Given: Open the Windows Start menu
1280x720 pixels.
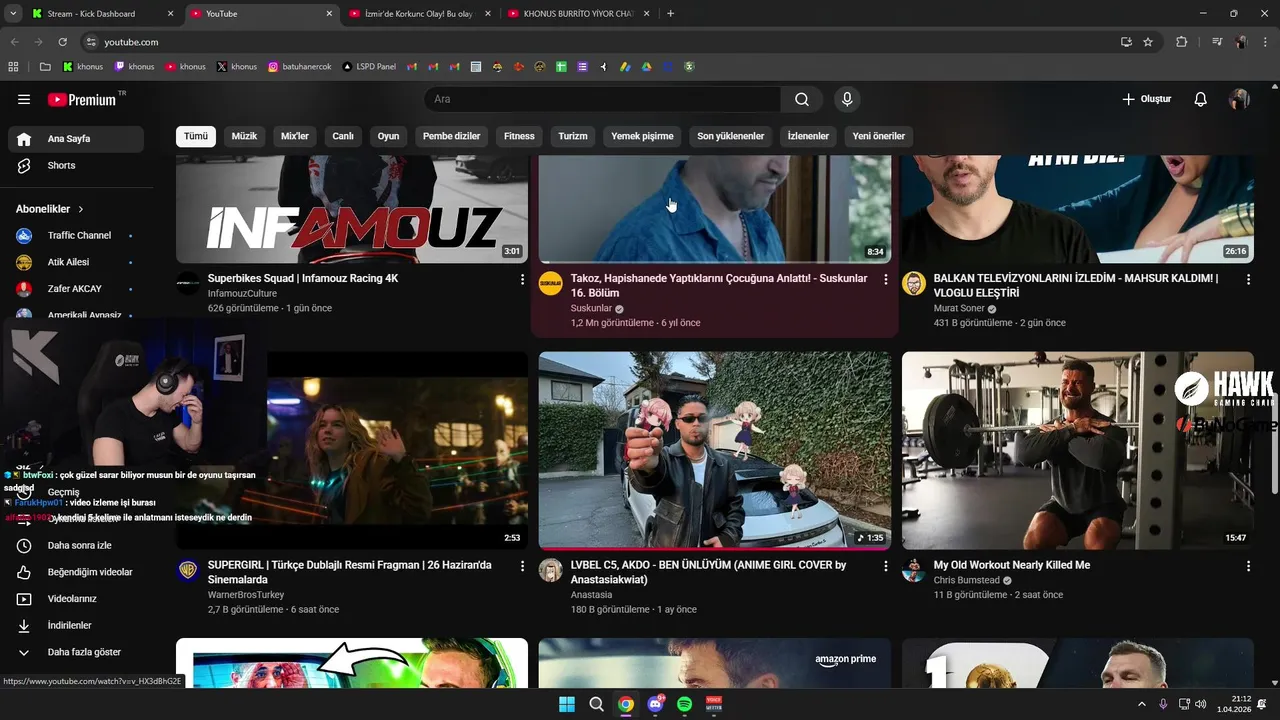Looking at the screenshot, I should tap(566, 704).
